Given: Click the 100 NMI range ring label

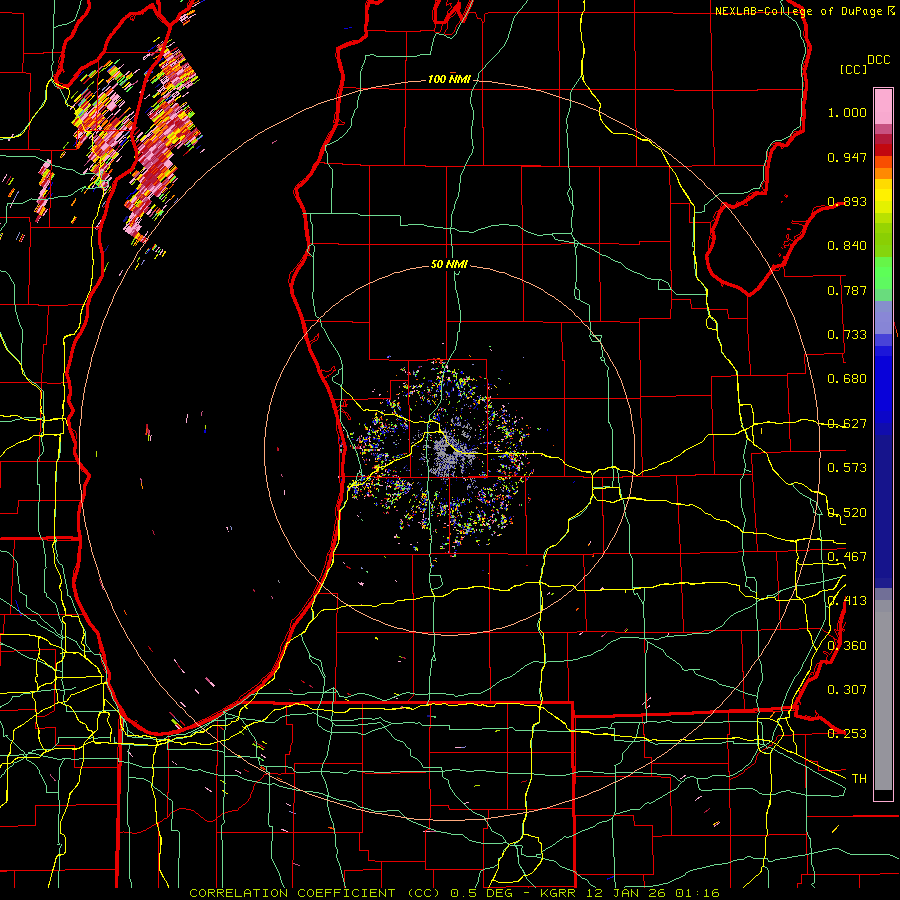Looking at the screenshot, I should [x=449, y=79].
